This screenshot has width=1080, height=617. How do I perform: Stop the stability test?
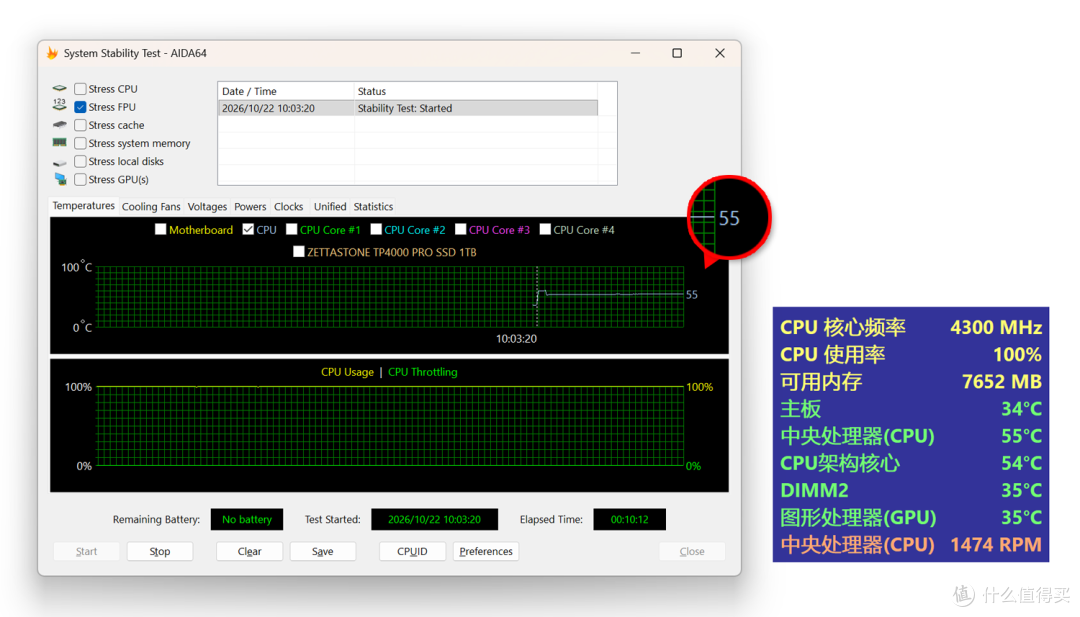point(160,552)
